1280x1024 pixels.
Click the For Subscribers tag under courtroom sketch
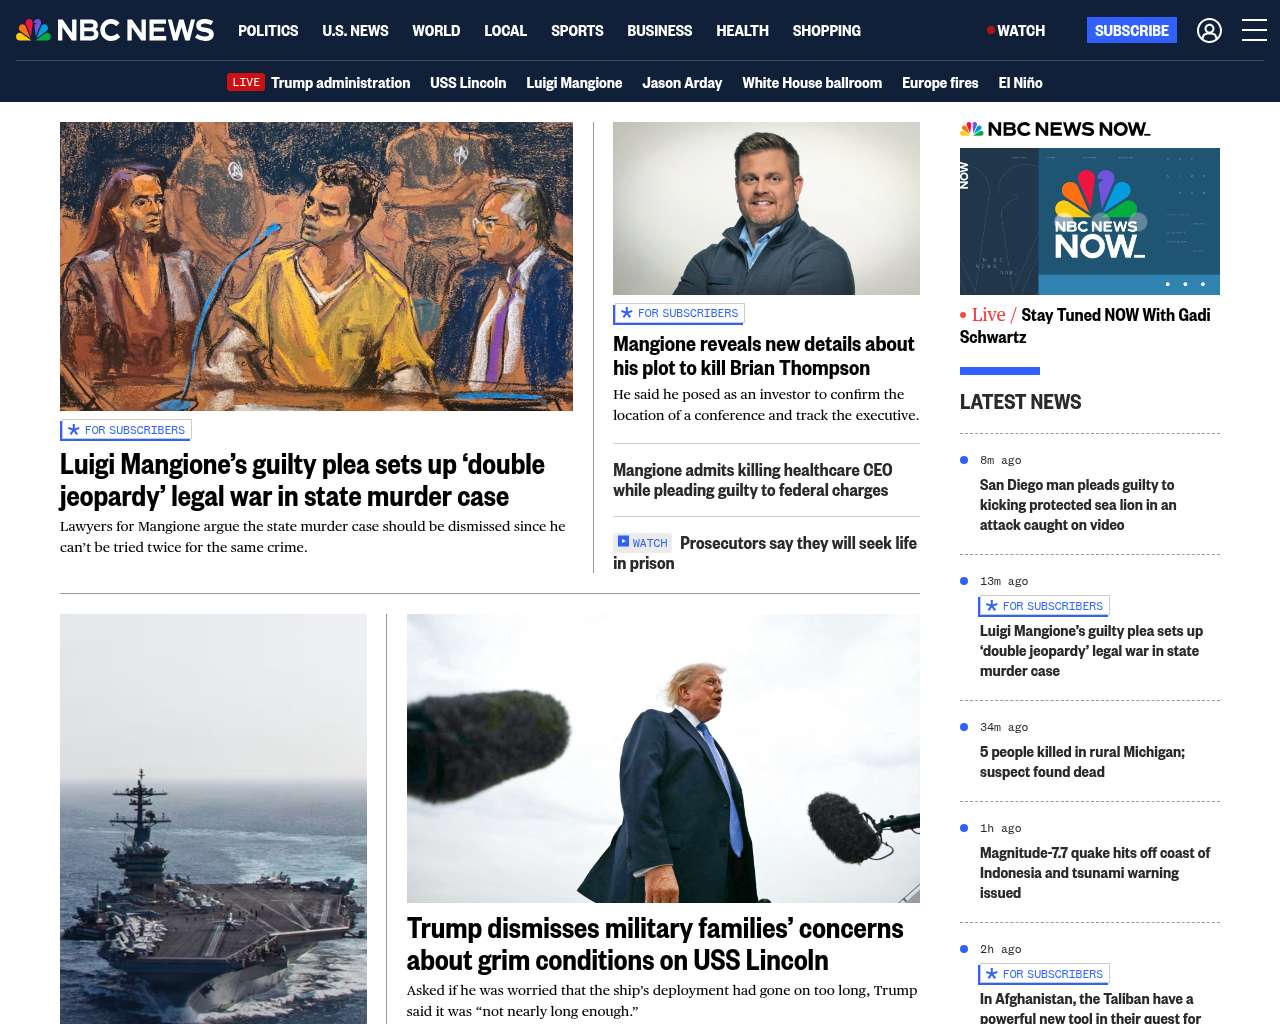click(126, 430)
